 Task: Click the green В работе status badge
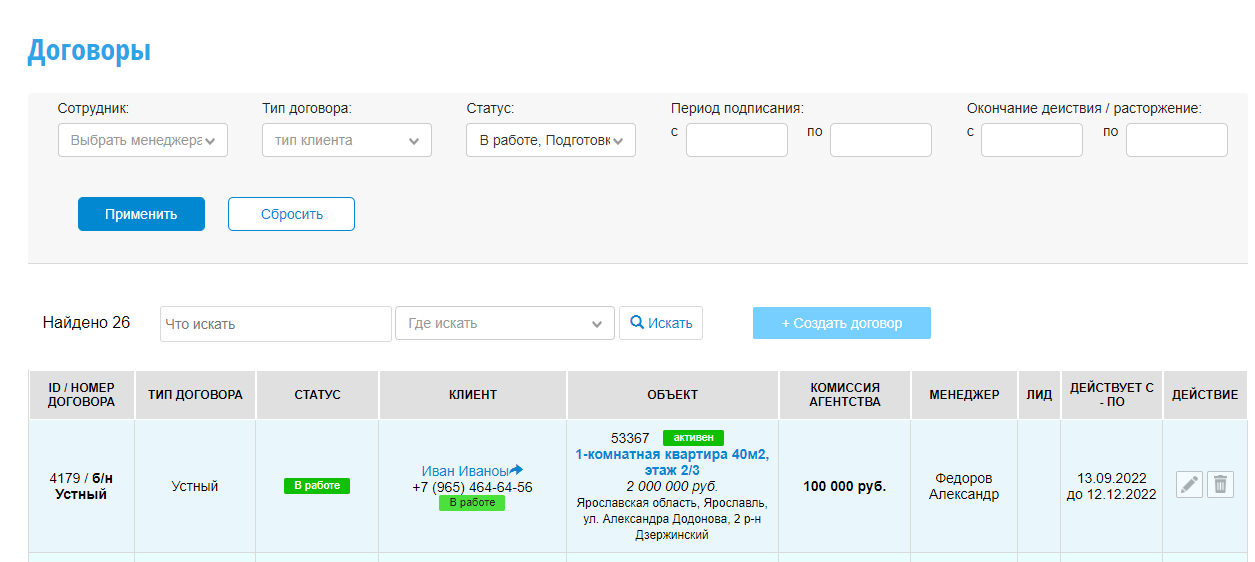click(x=317, y=486)
